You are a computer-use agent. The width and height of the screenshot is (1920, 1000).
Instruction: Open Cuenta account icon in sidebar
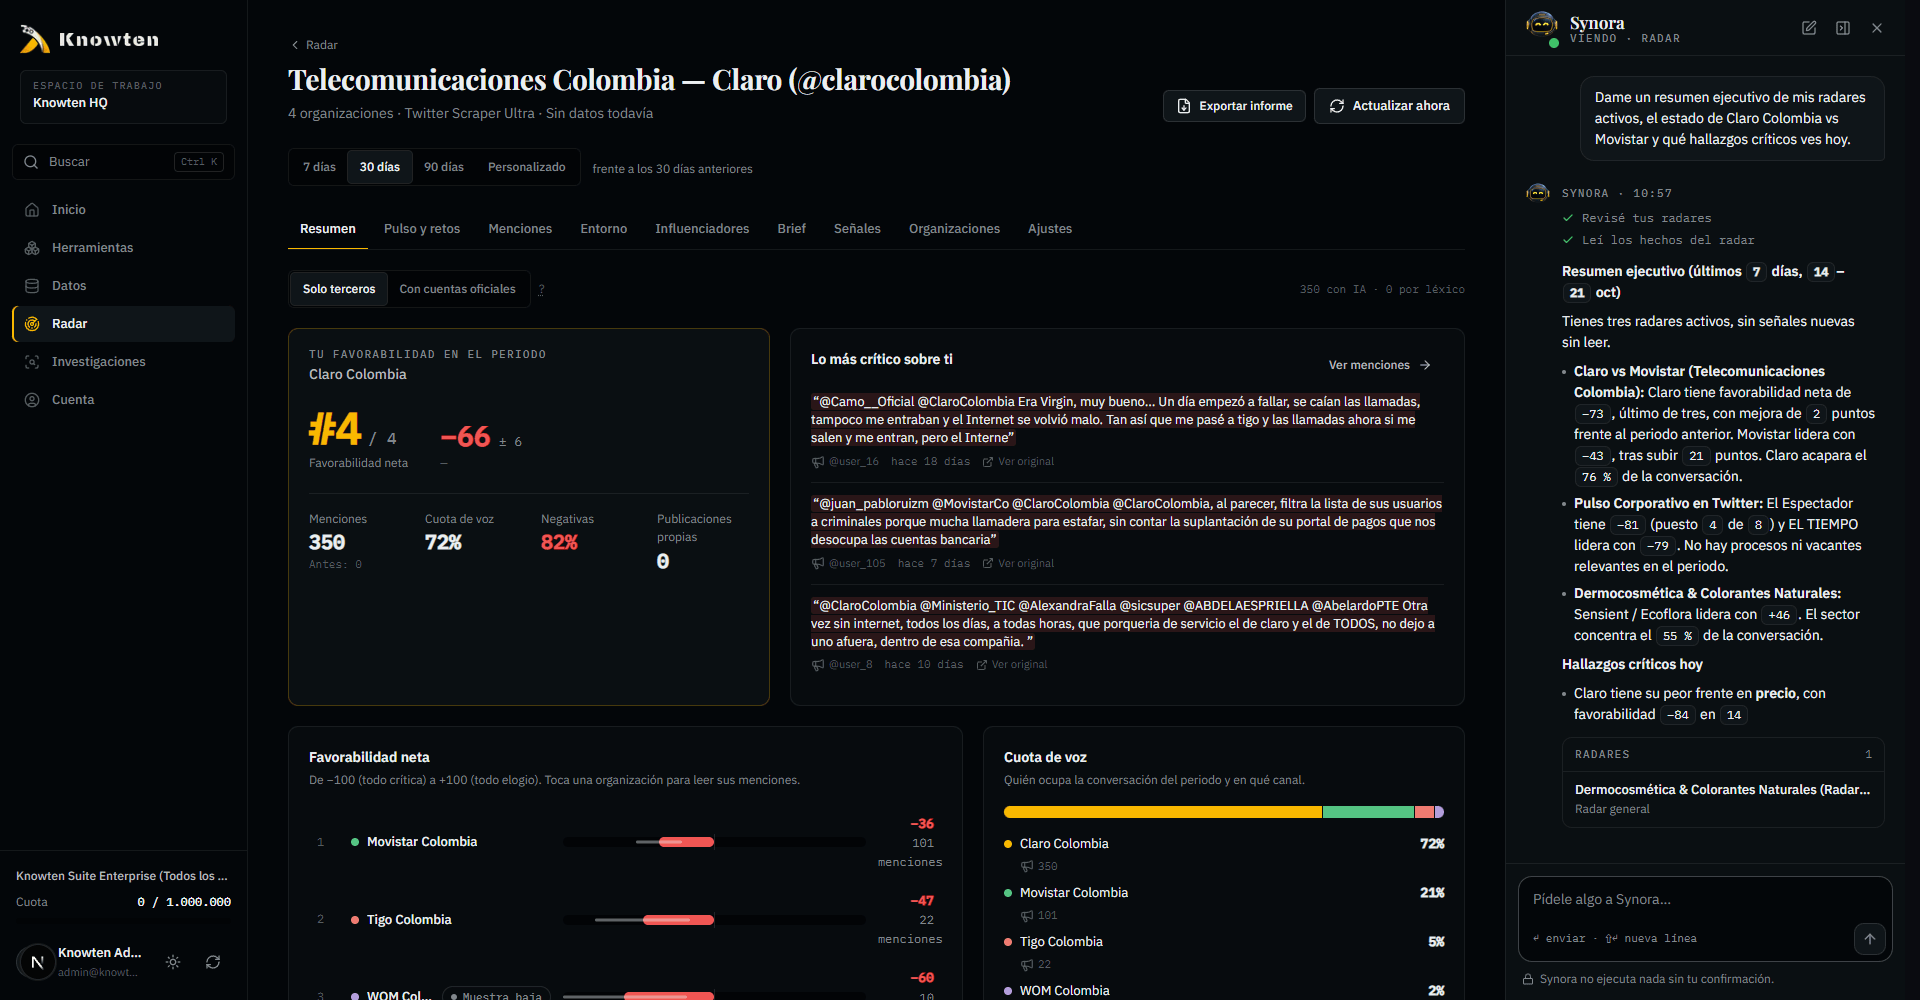pyautogui.click(x=32, y=400)
